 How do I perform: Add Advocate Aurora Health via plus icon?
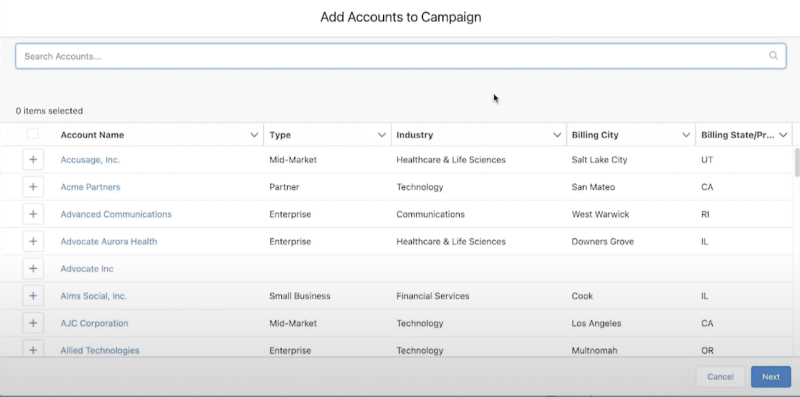click(33, 241)
